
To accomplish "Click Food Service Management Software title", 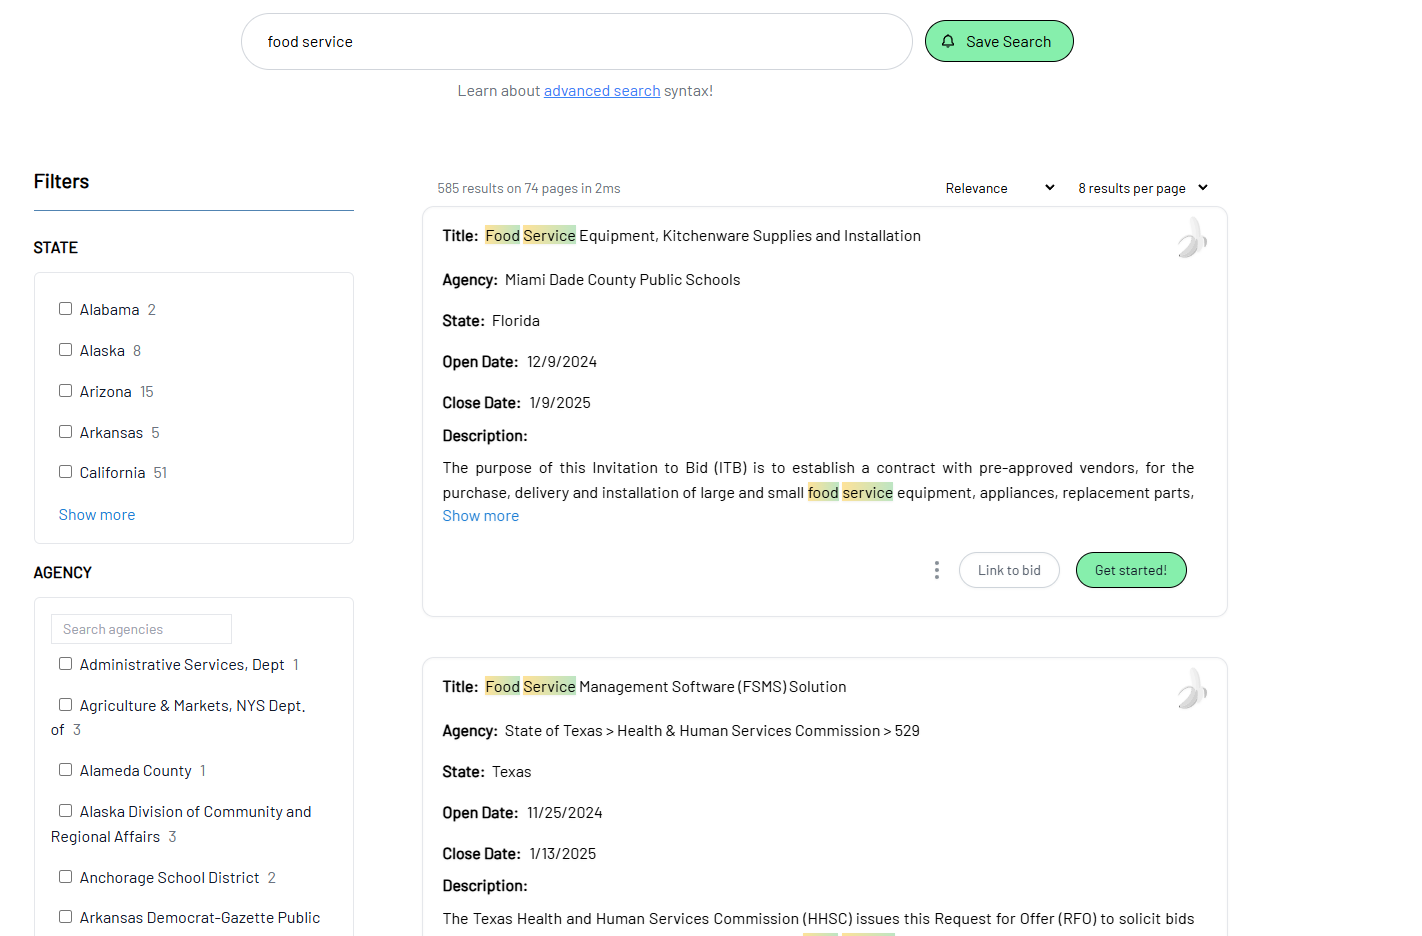I will tap(666, 687).
